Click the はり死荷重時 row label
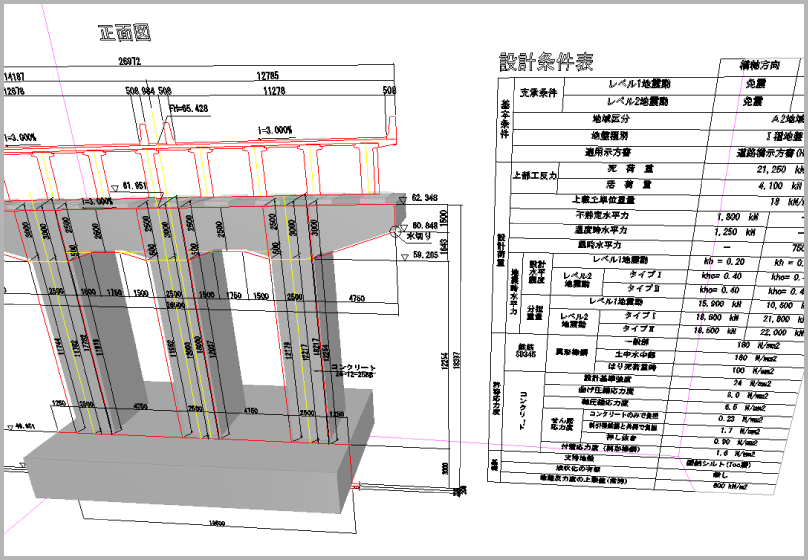The image size is (808, 560). click(x=634, y=367)
